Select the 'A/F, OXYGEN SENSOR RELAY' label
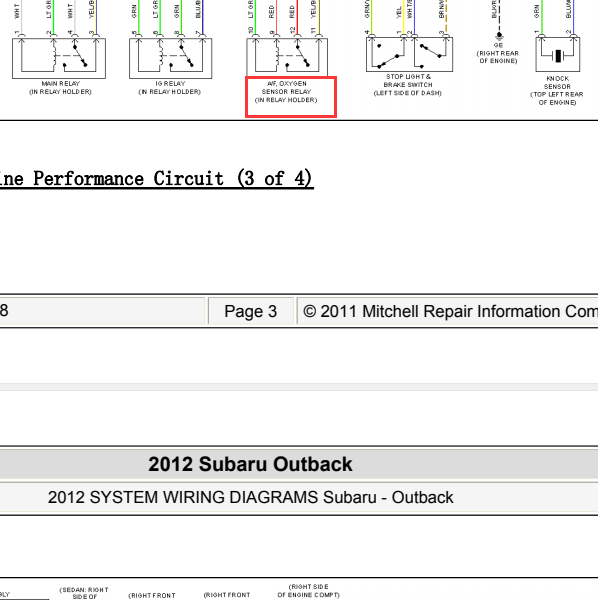Image resolution: width=598 pixels, height=600 pixels. click(x=287, y=88)
